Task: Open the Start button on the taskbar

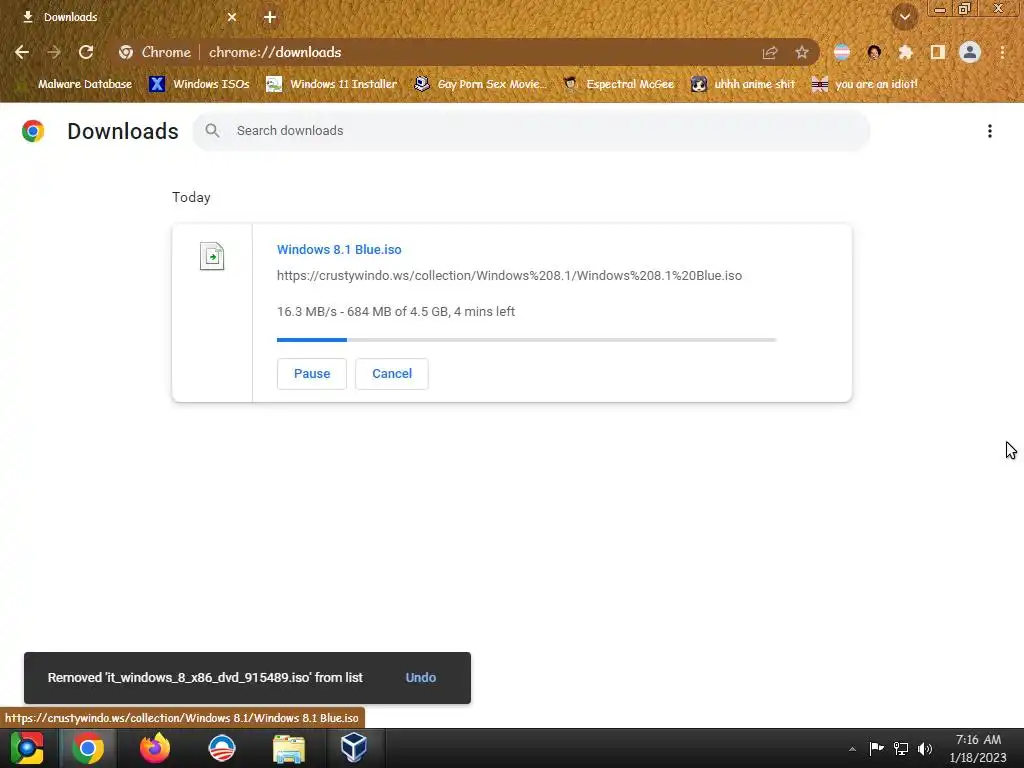Action: (27, 748)
